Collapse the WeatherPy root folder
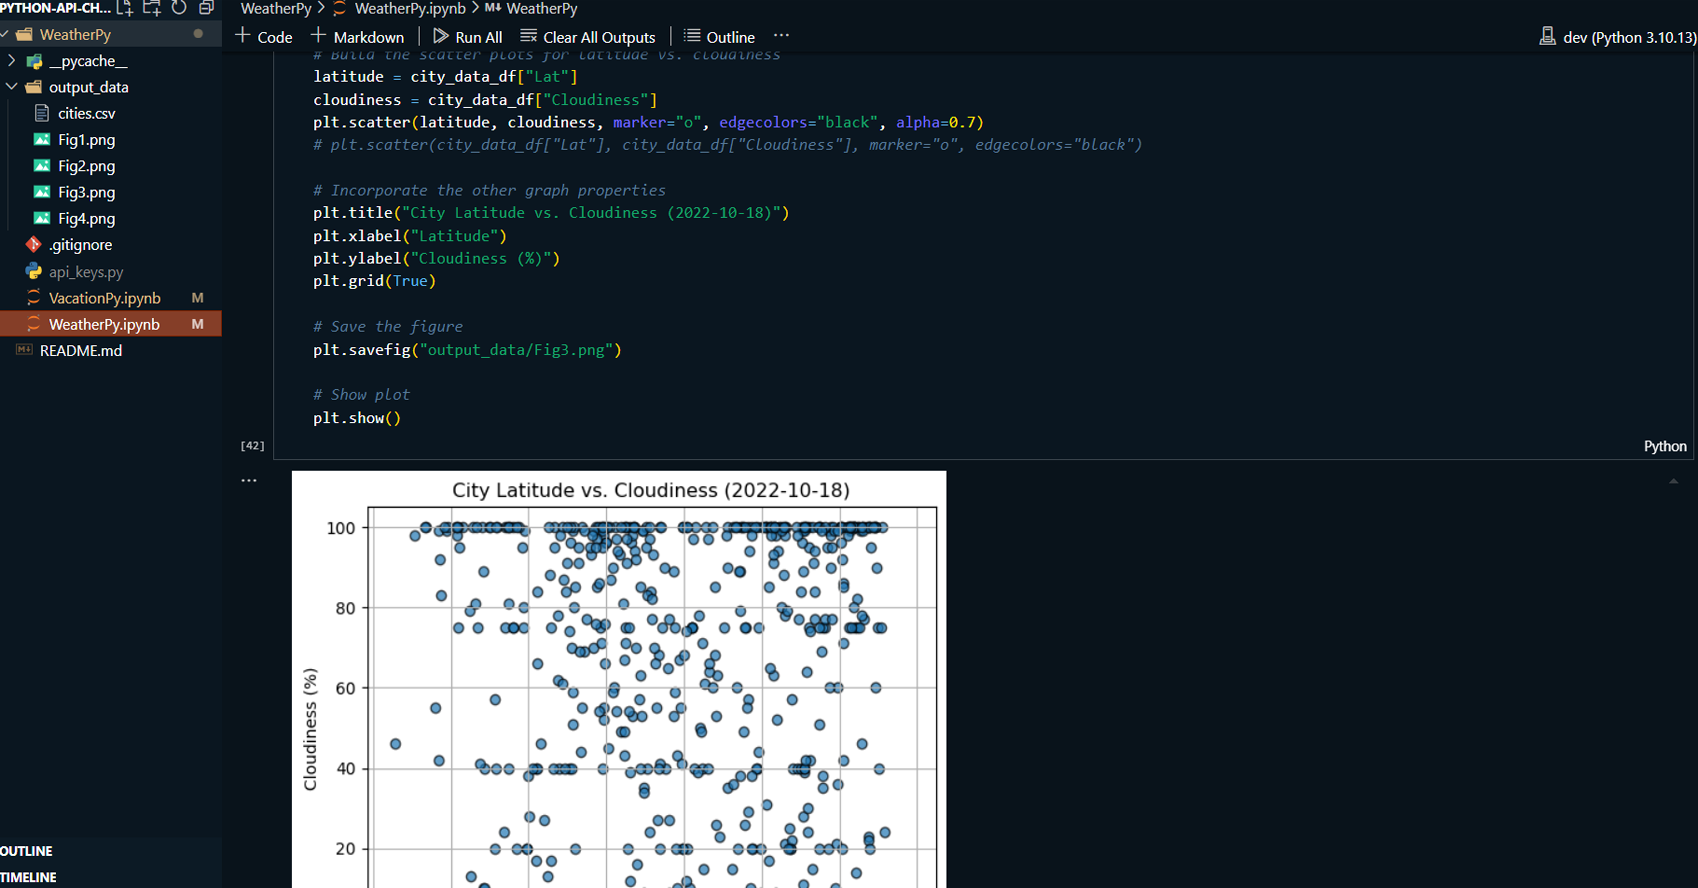This screenshot has height=888, width=1698. tap(6, 34)
